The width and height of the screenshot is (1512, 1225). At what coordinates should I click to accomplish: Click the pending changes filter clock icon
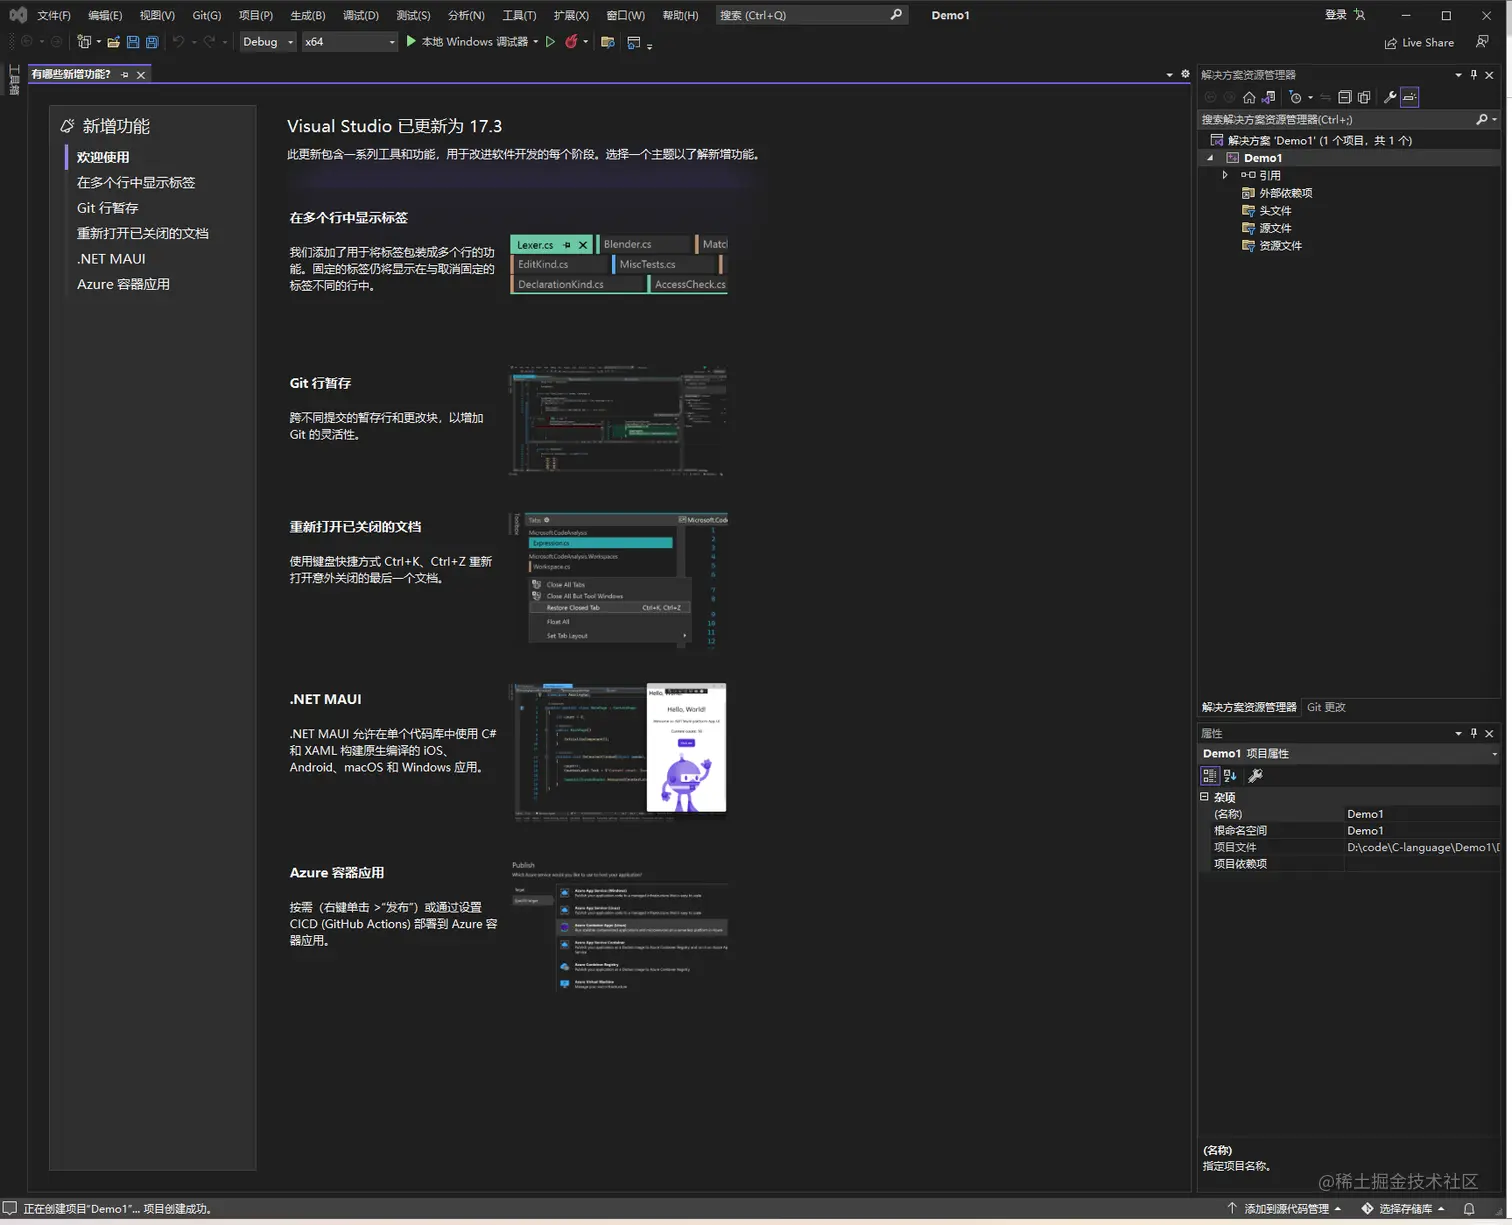pos(1296,97)
